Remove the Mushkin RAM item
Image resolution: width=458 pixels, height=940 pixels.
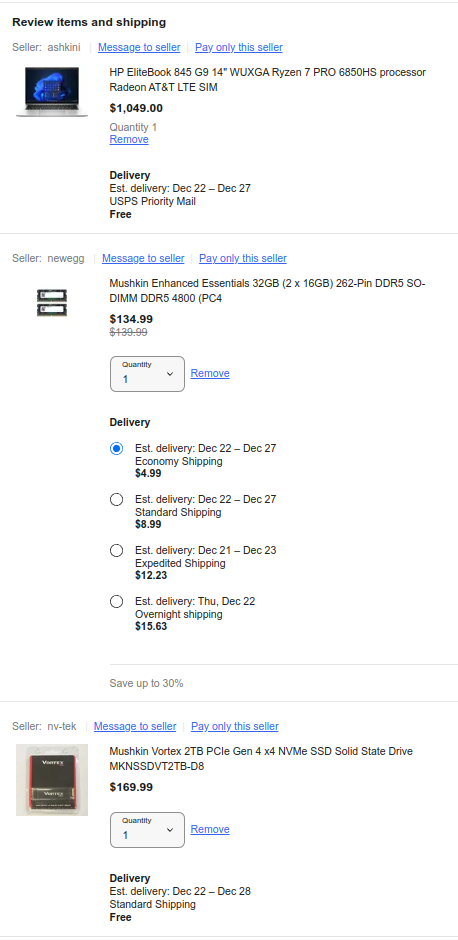(x=210, y=373)
